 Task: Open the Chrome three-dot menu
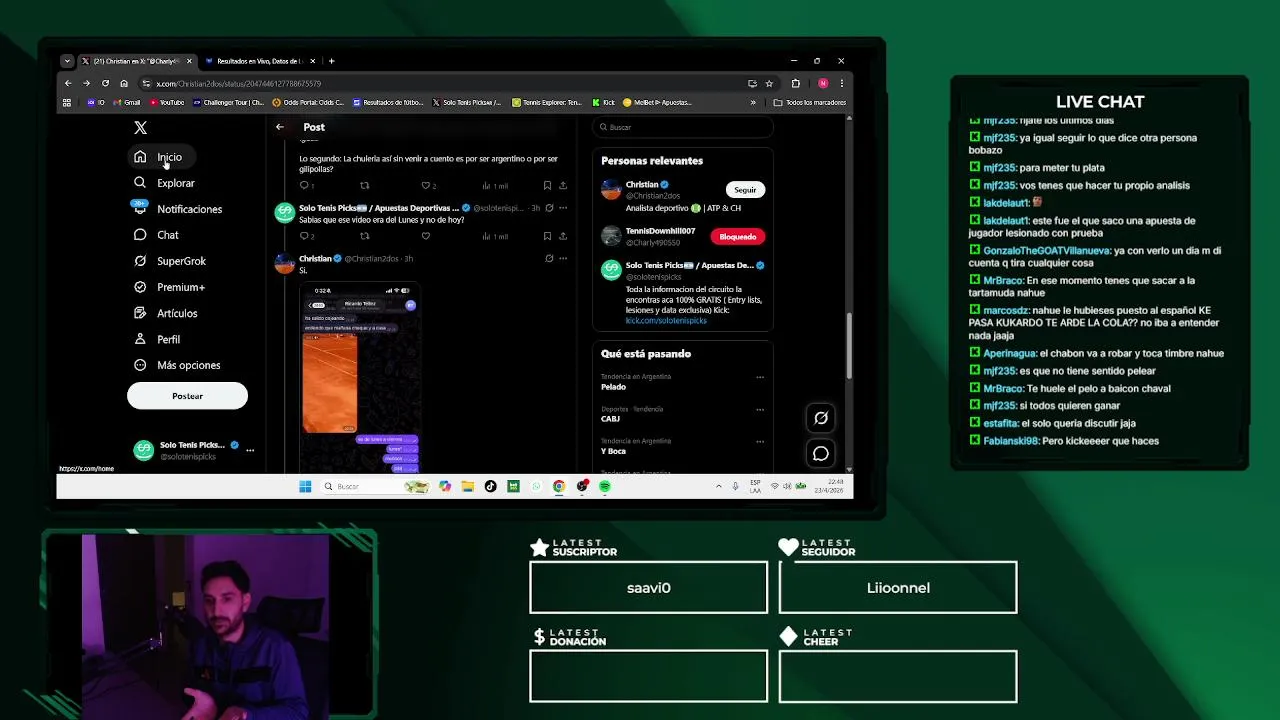[842, 83]
